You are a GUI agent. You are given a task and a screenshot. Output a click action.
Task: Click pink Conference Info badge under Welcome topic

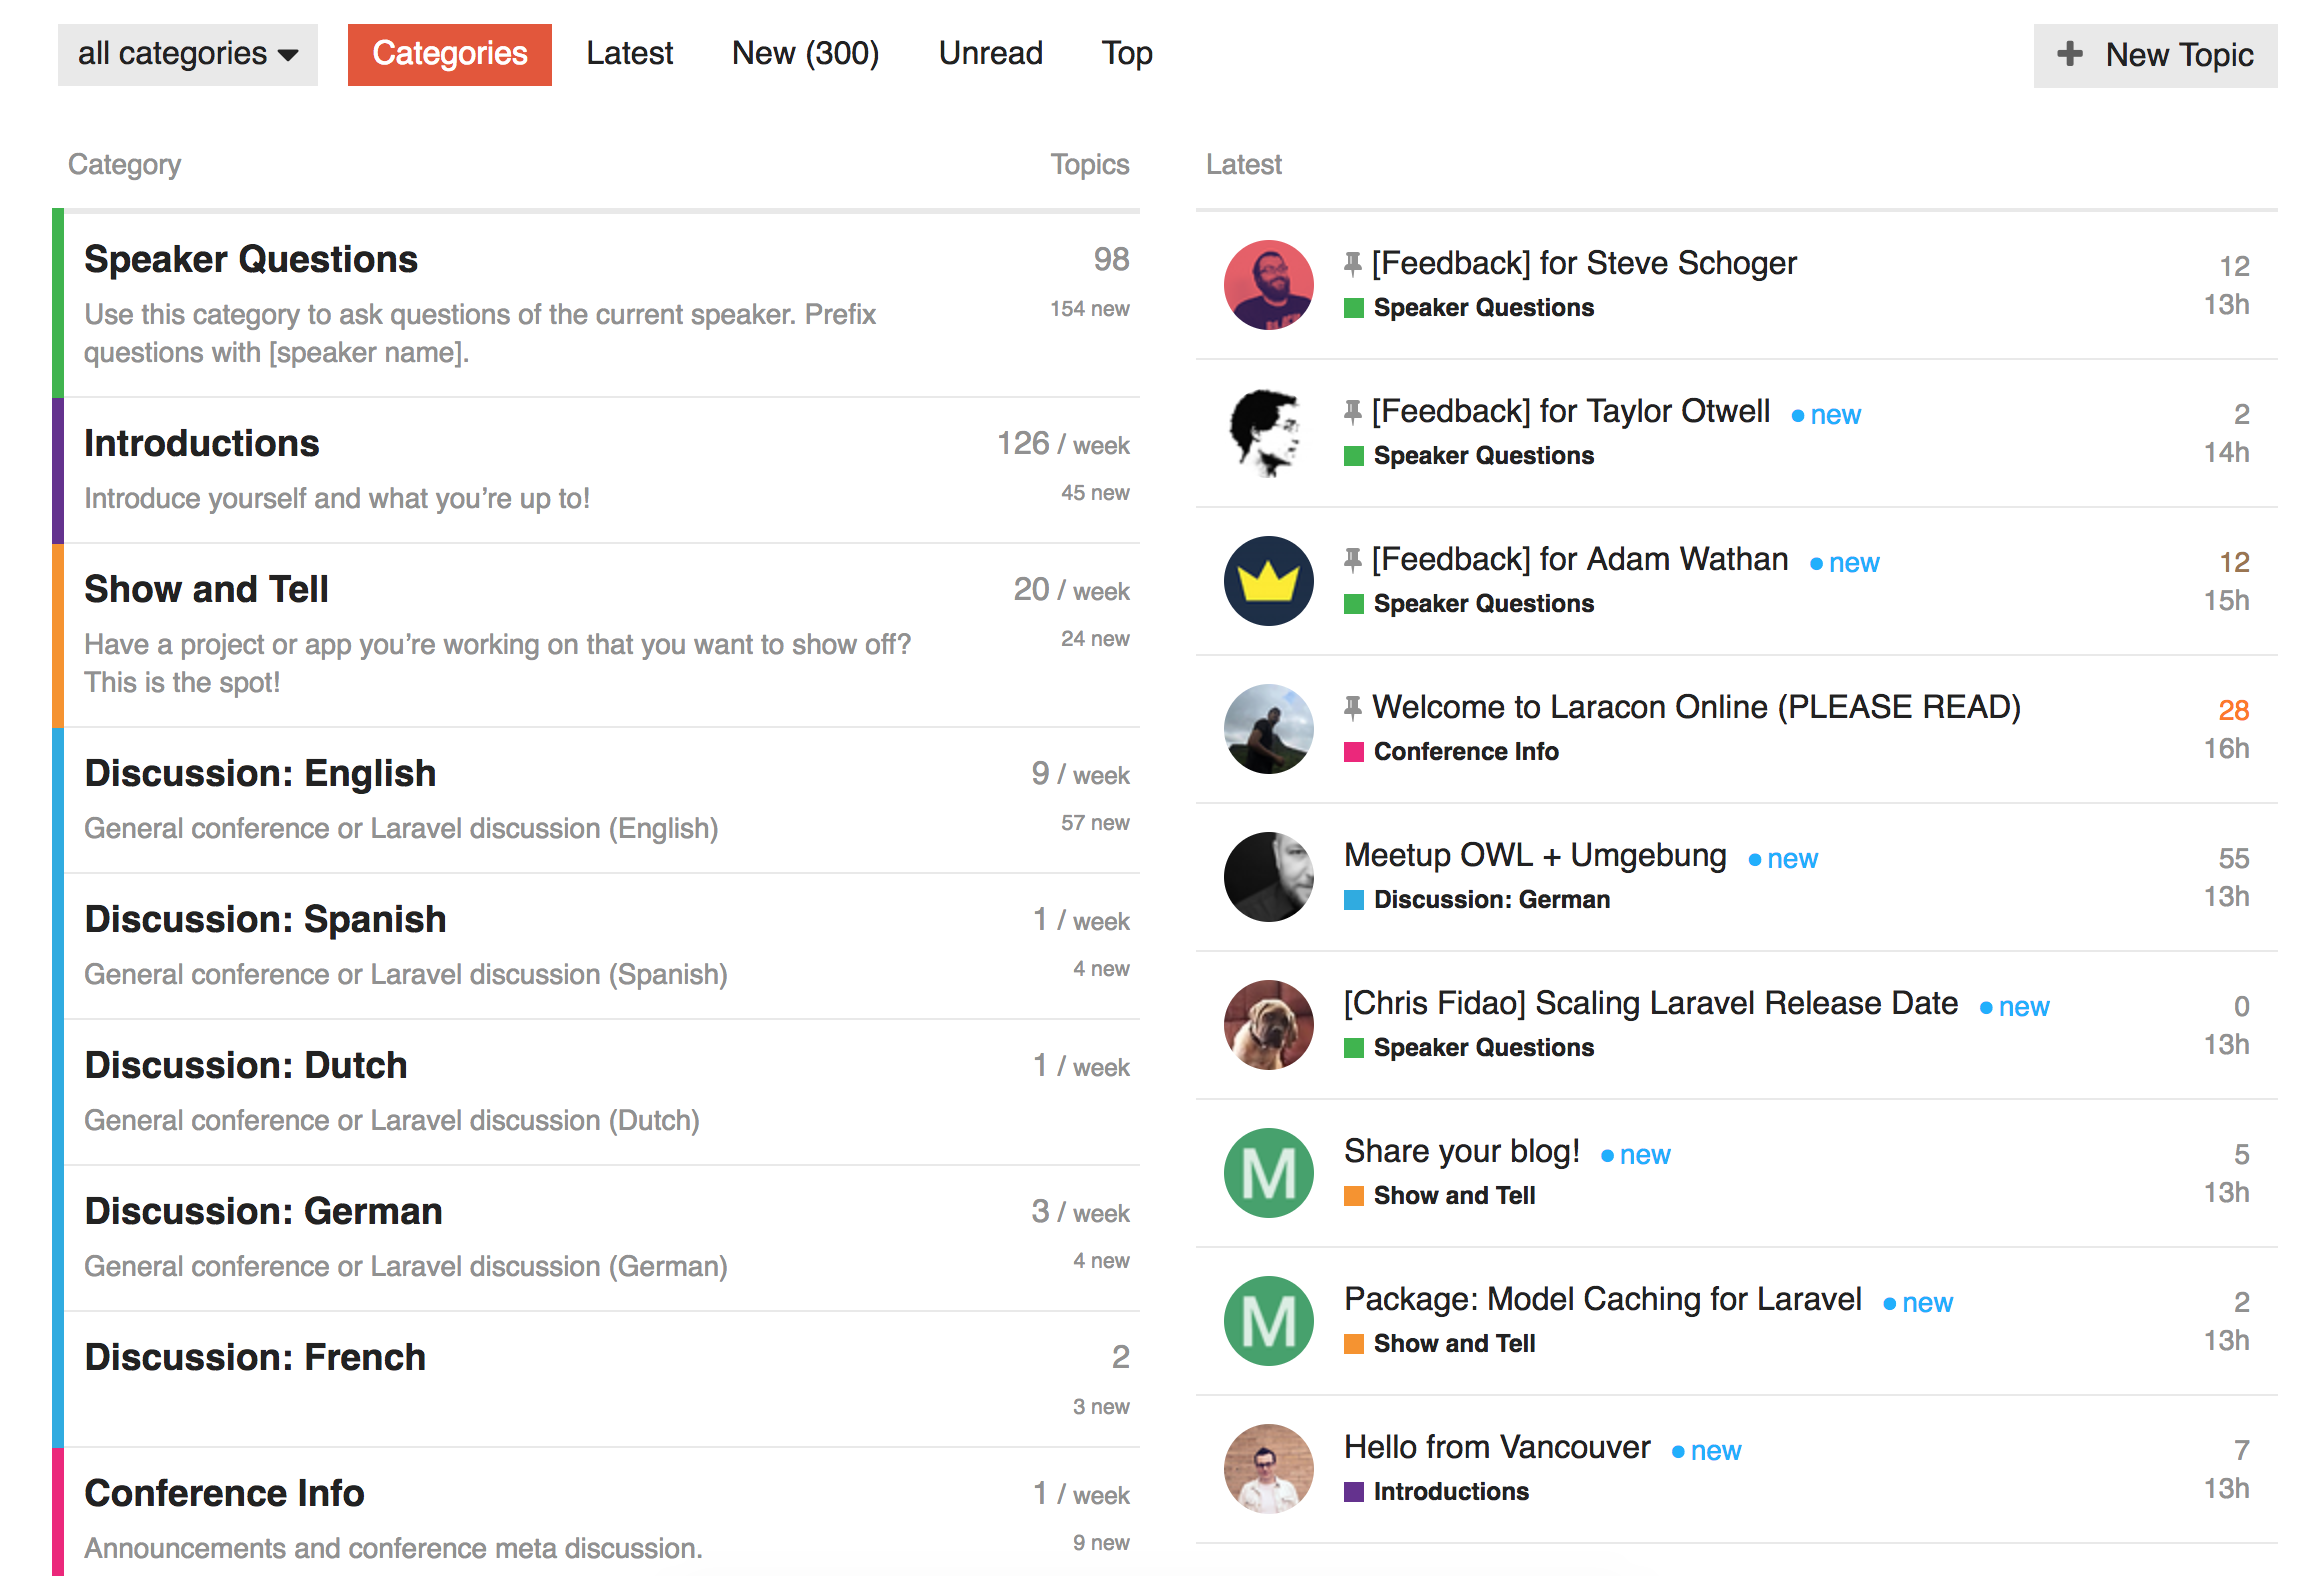1451,752
